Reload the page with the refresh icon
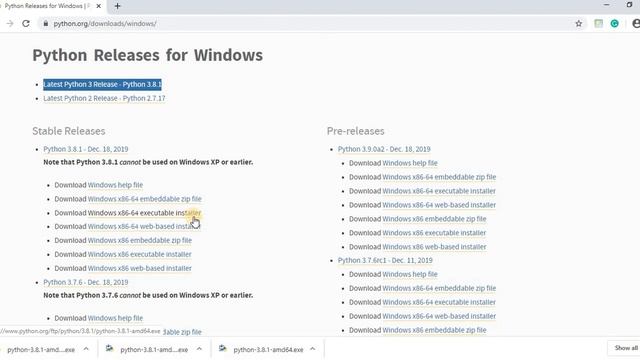640x360 pixels. click(x=26, y=24)
